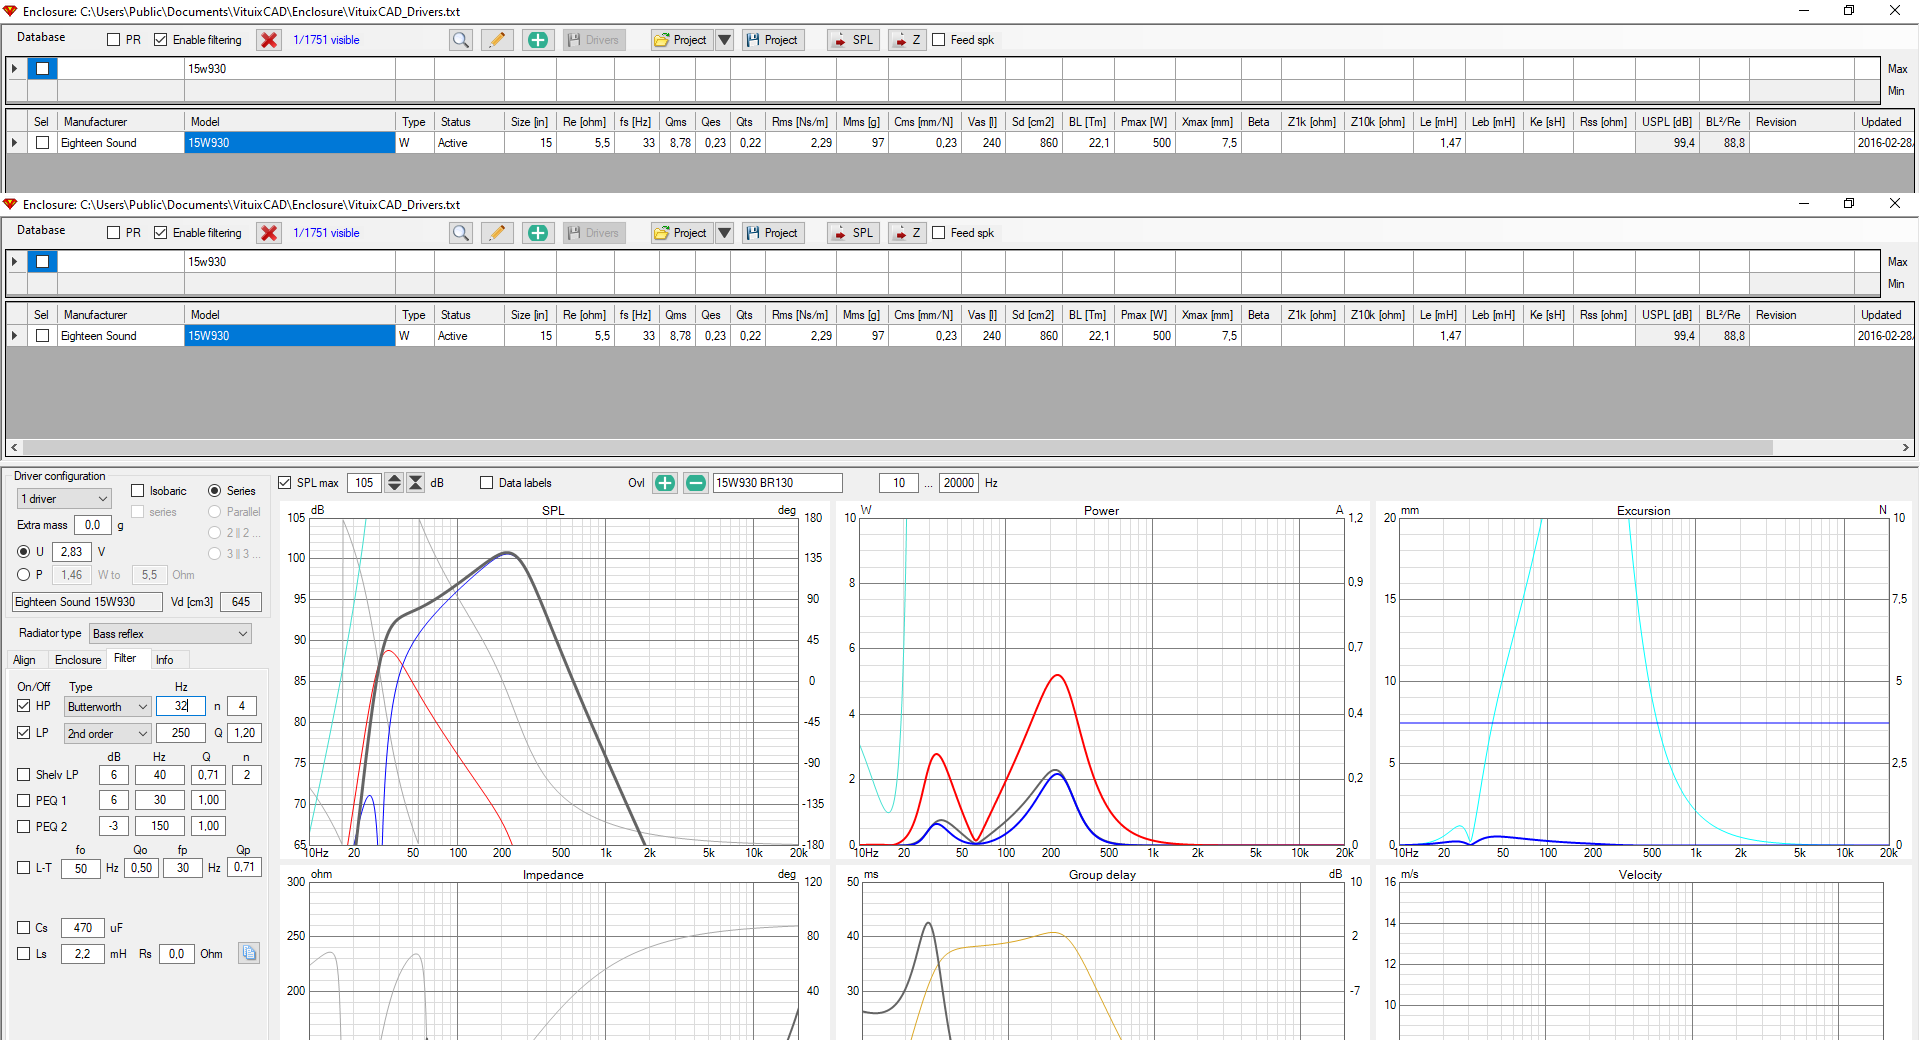The image size is (1920, 1040).
Task: Click LP frequency field showing 250
Action: point(181,733)
